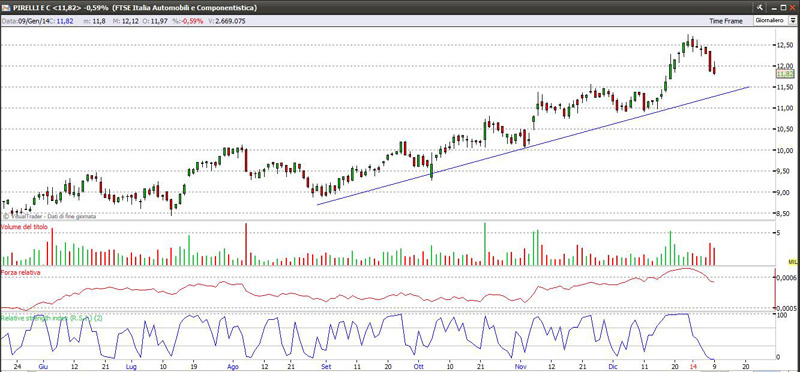The image size is (800, 372).
Task: Click the Dic month label on time axis
Action: 614,366
